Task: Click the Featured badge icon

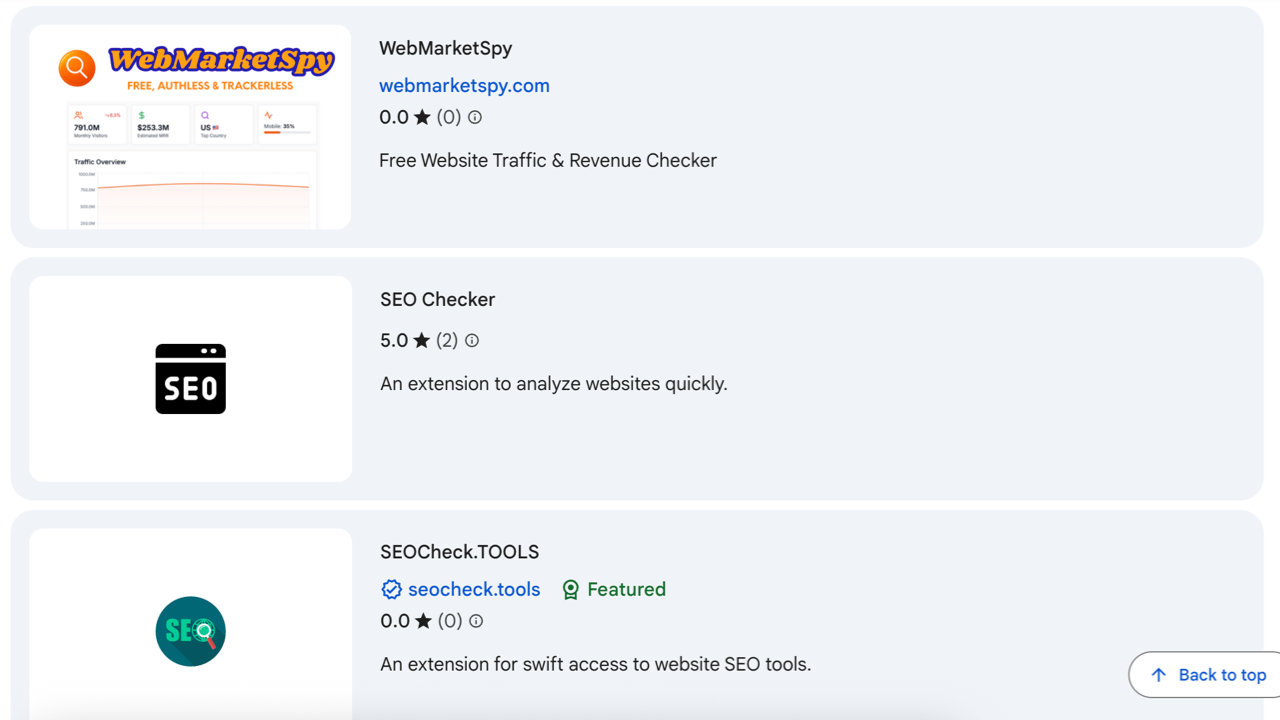Action: coord(570,590)
